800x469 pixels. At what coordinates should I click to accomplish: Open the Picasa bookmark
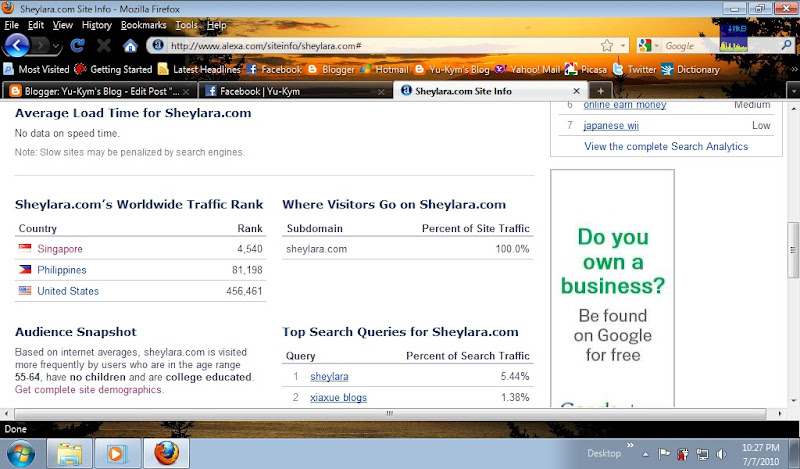tap(586, 69)
